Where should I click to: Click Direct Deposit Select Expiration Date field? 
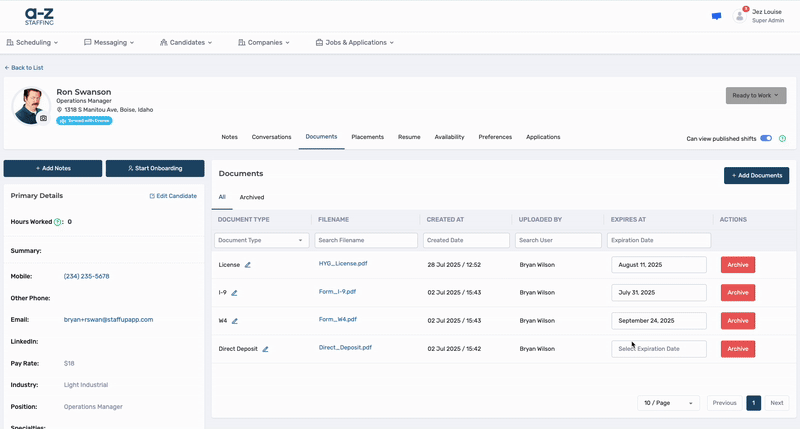point(659,349)
